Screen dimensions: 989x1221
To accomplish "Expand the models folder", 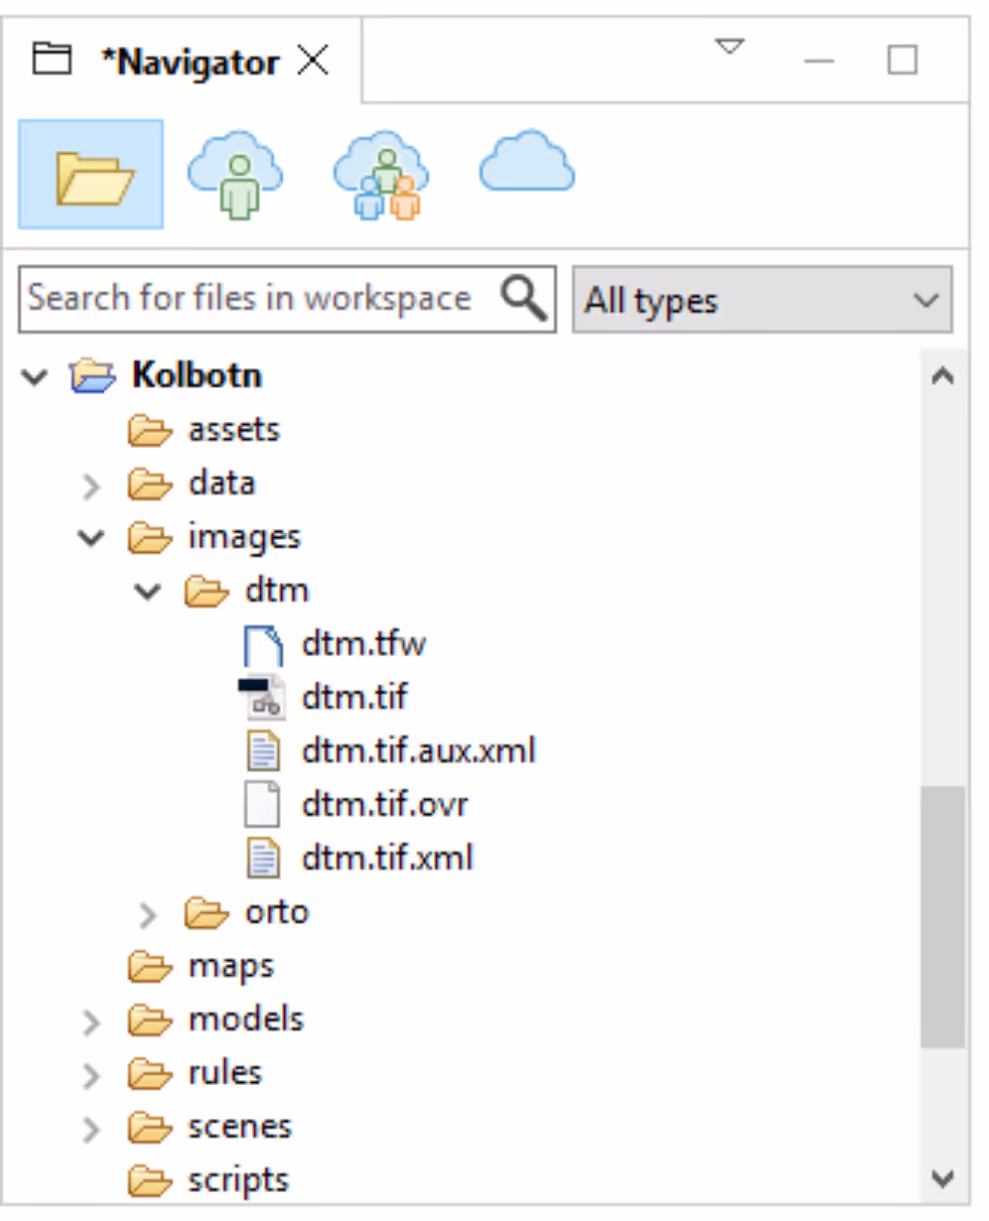I will coord(92,1022).
